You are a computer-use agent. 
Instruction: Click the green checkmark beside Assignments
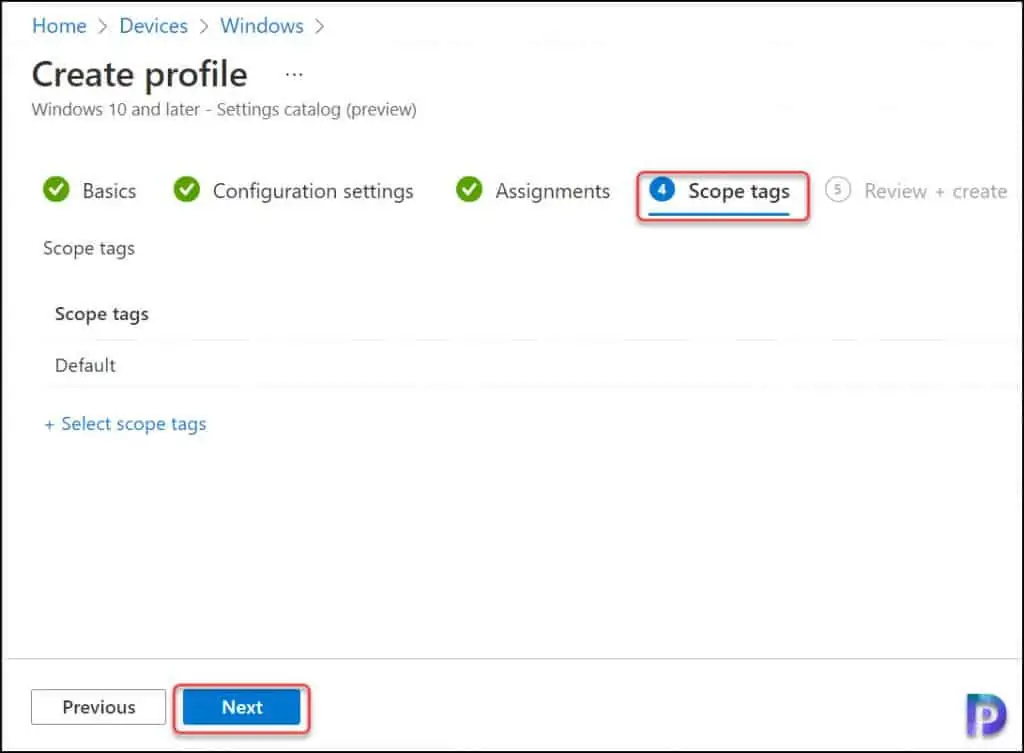(469, 189)
